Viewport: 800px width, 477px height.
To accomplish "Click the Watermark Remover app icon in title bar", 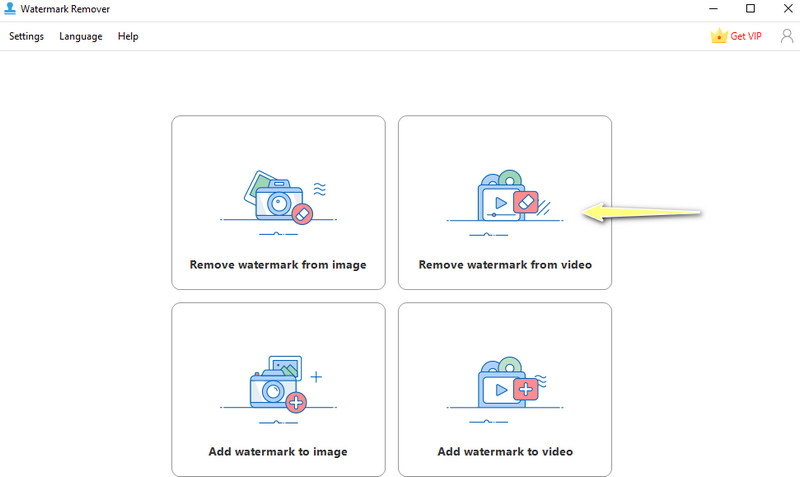I will (10, 9).
